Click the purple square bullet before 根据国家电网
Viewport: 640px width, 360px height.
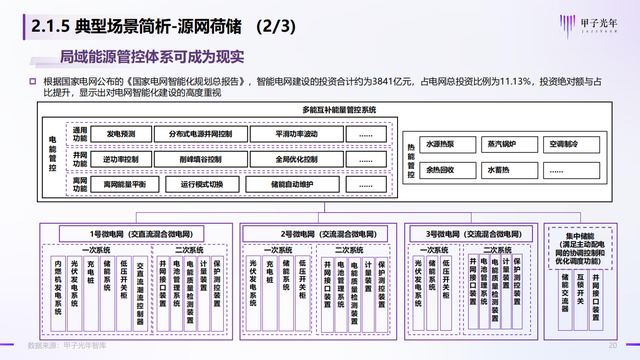[33, 81]
